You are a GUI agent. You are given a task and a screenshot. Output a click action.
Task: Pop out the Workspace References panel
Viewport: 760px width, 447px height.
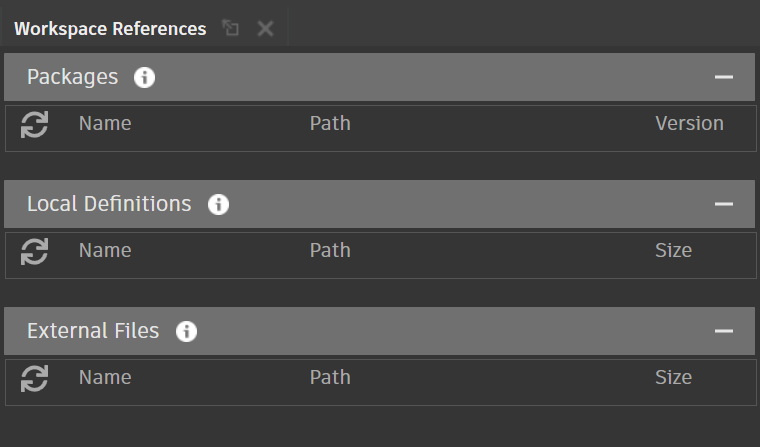click(231, 28)
